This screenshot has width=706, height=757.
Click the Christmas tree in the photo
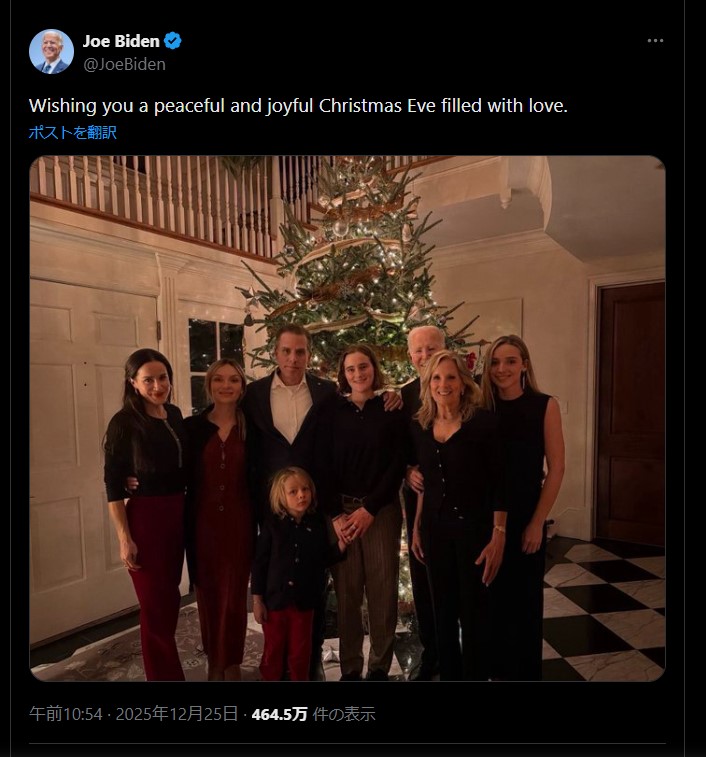(x=355, y=260)
